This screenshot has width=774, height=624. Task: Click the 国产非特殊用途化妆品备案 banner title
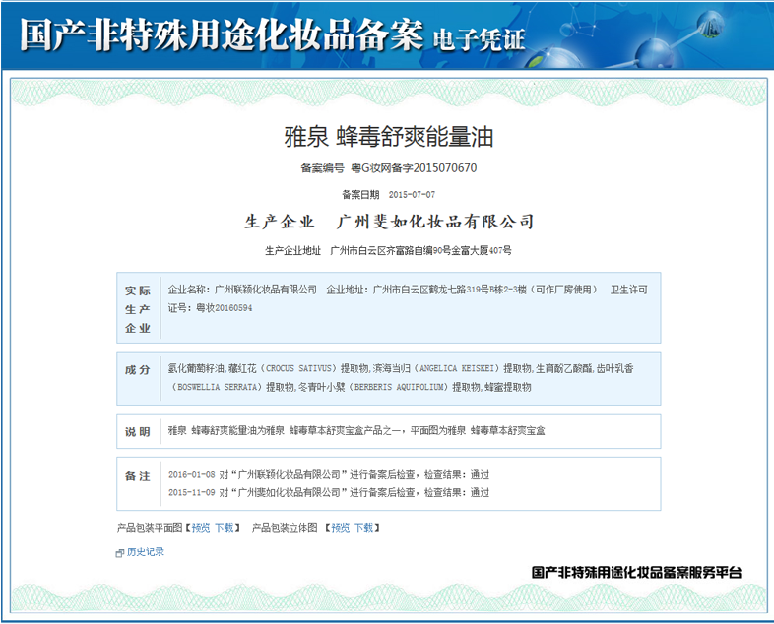[x=221, y=35]
